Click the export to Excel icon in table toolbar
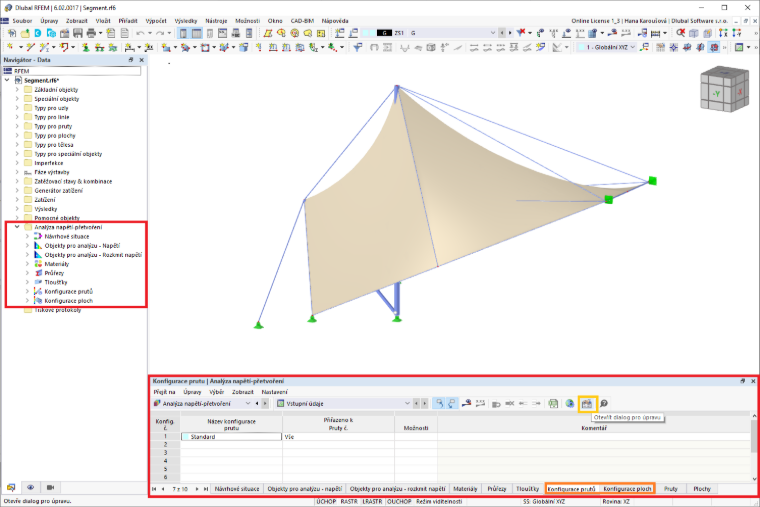This screenshot has height=507, width=760. click(x=553, y=403)
